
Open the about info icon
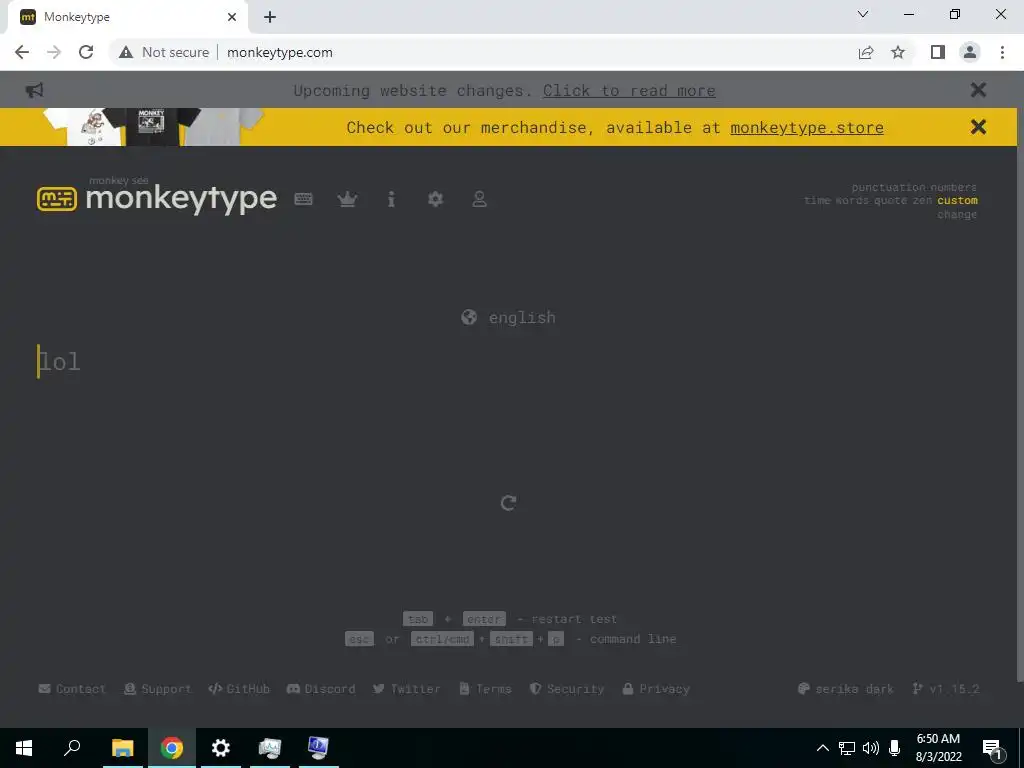[x=391, y=199]
